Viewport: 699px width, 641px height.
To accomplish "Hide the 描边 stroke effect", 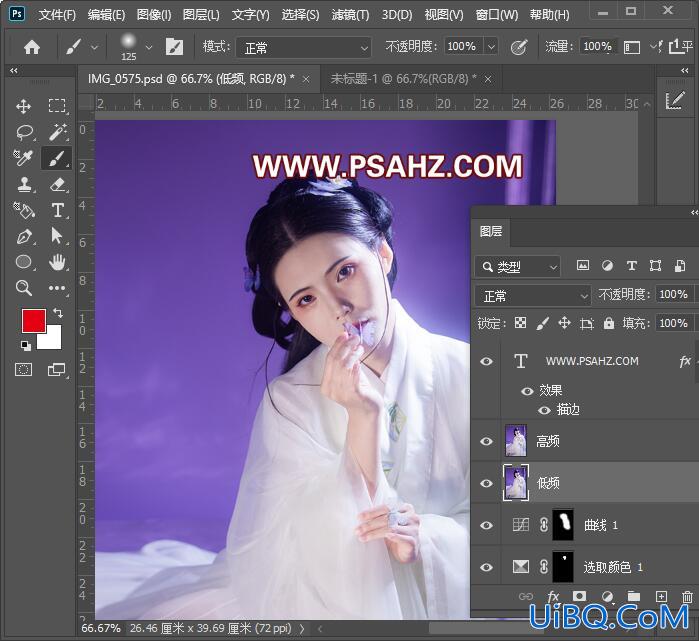I will point(544,410).
